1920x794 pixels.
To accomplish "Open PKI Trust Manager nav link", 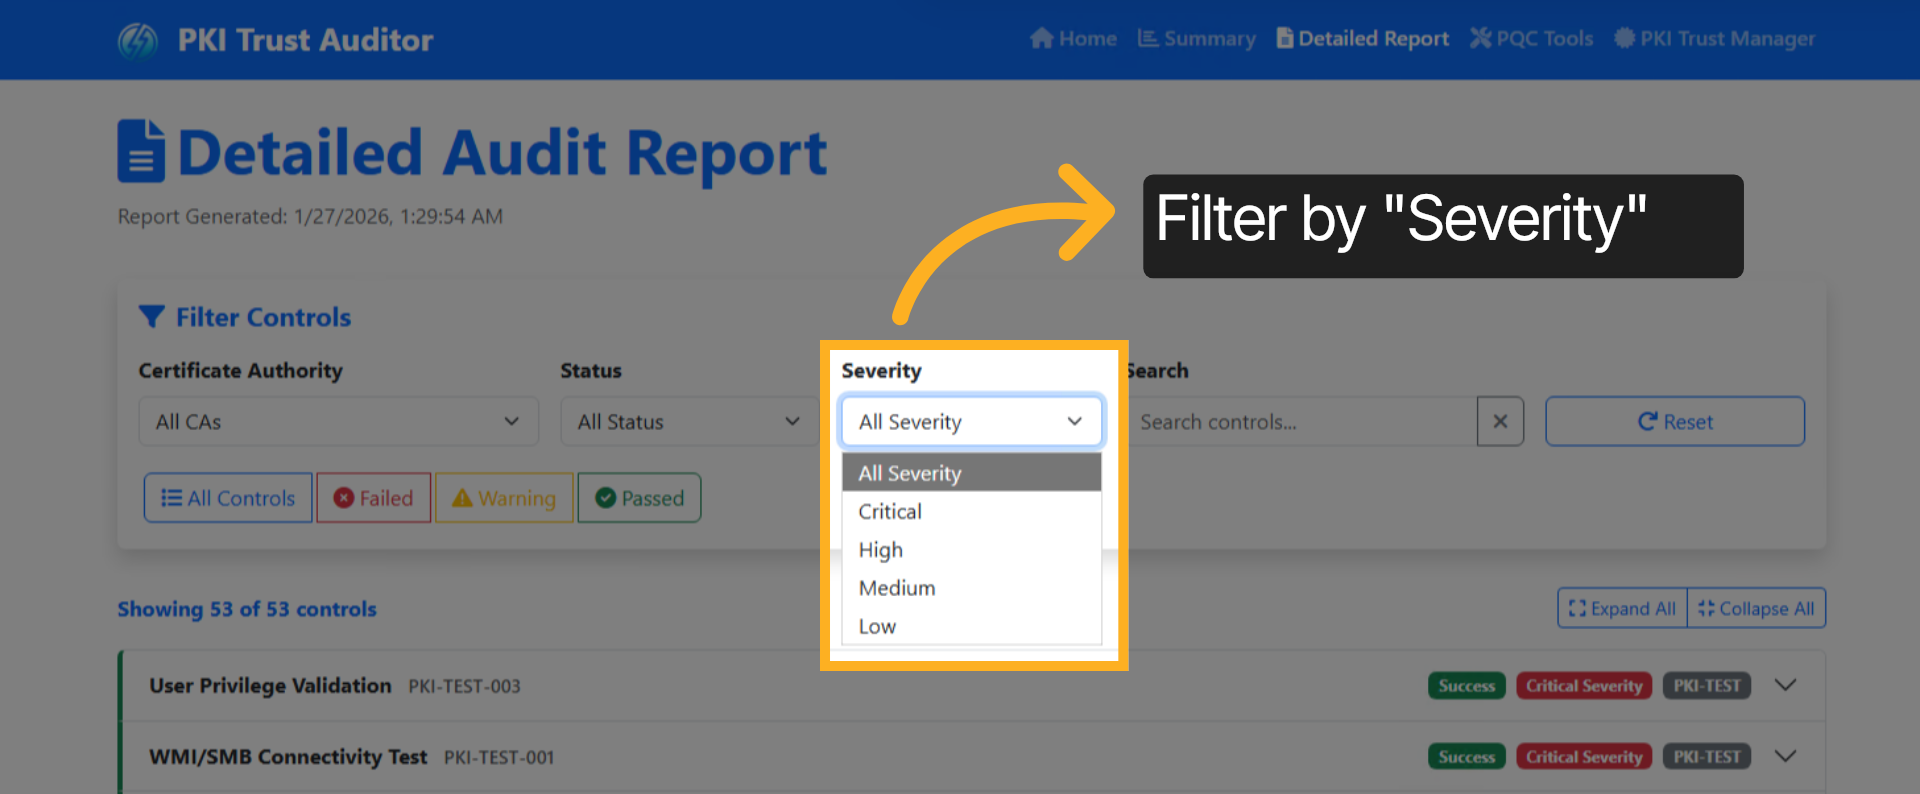I will coord(1715,39).
